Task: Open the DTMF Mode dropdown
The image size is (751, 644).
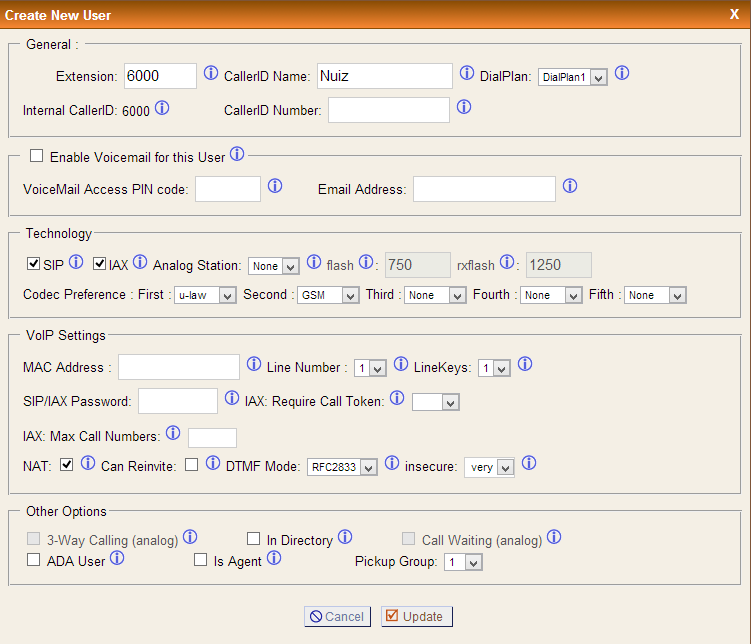Action: click(342, 467)
